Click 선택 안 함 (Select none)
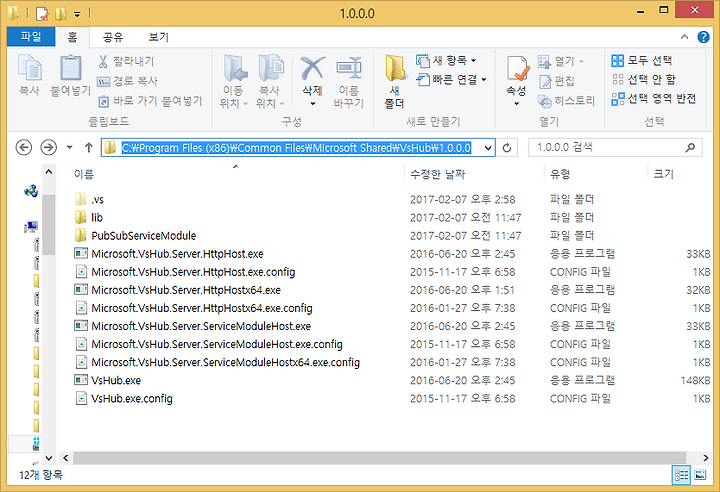The width and height of the screenshot is (720, 492). click(x=643, y=79)
